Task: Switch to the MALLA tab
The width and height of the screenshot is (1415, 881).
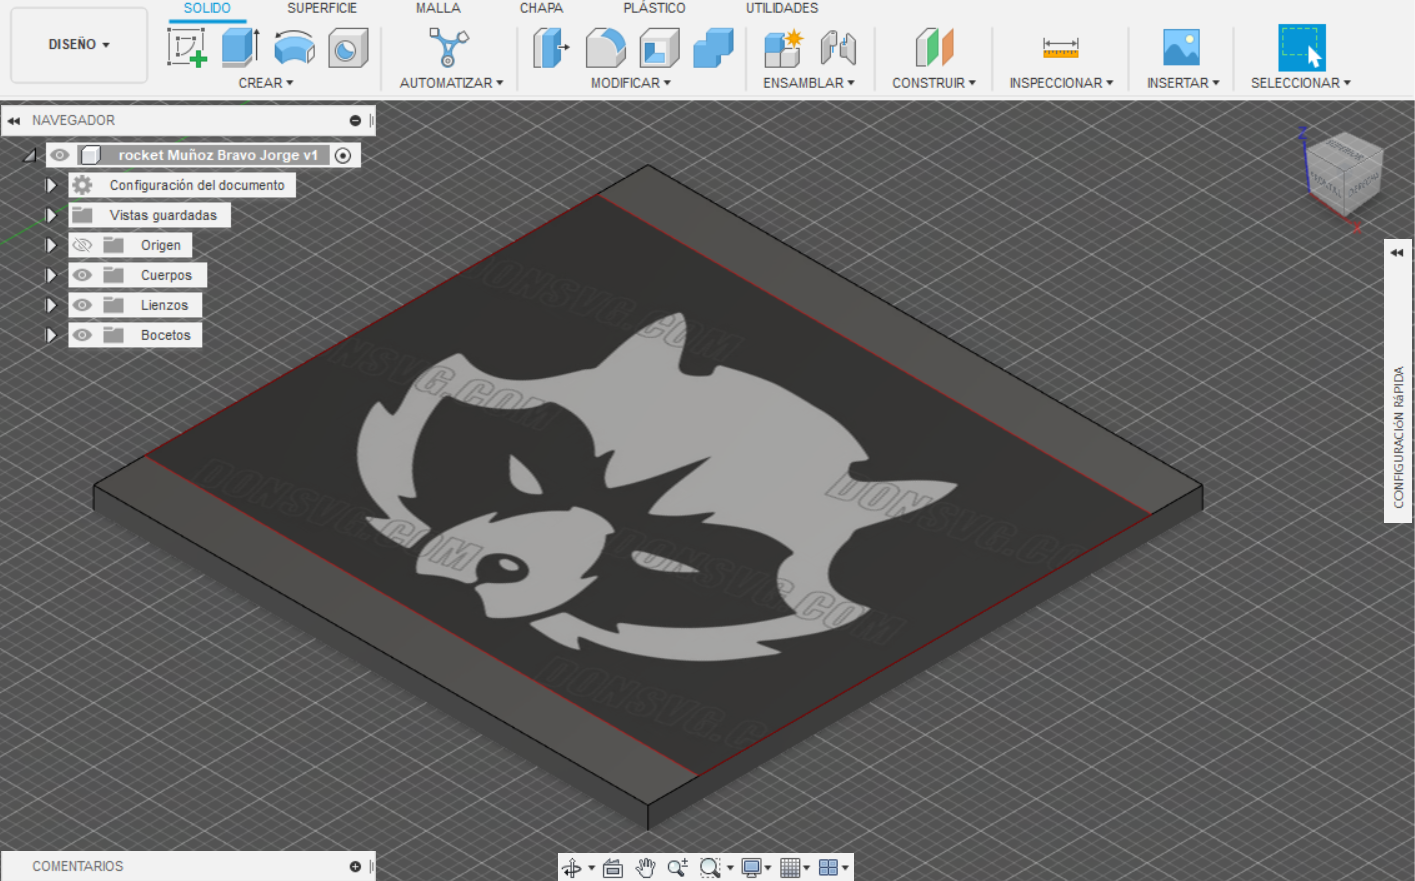Action: tap(438, 8)
